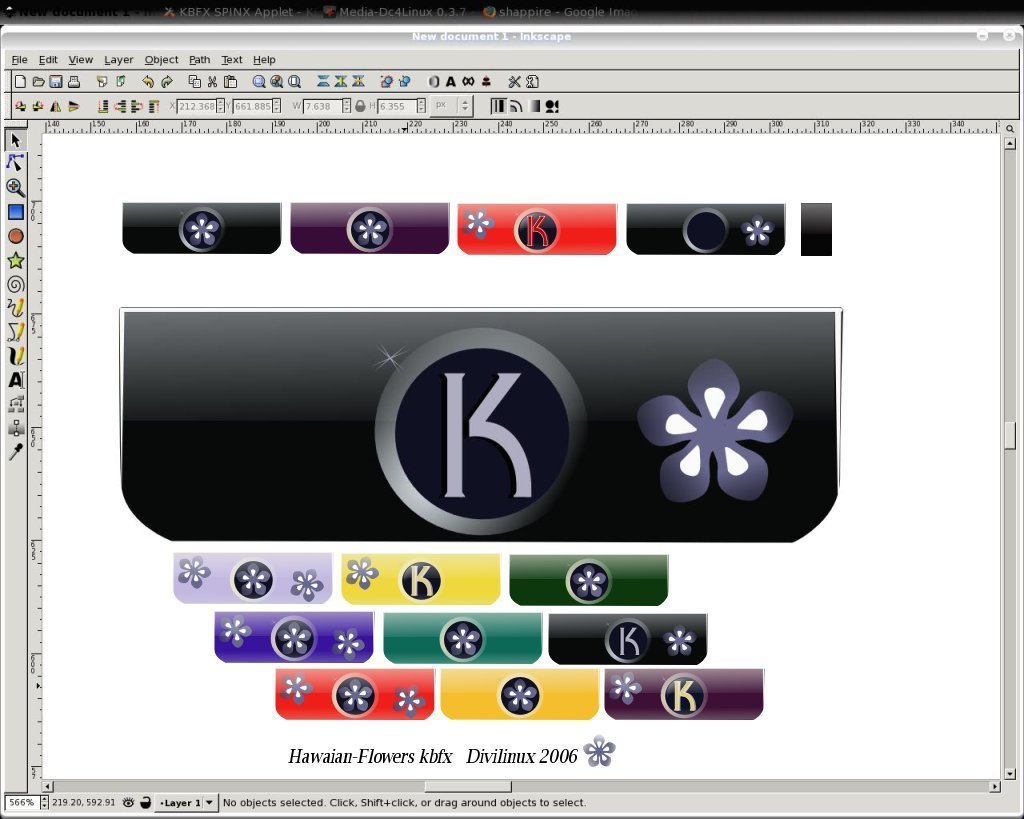The width and height of the screenshot is (1024, 819).
Task: Select the Freehand pencil tool
Action: (x=16, y=308)
